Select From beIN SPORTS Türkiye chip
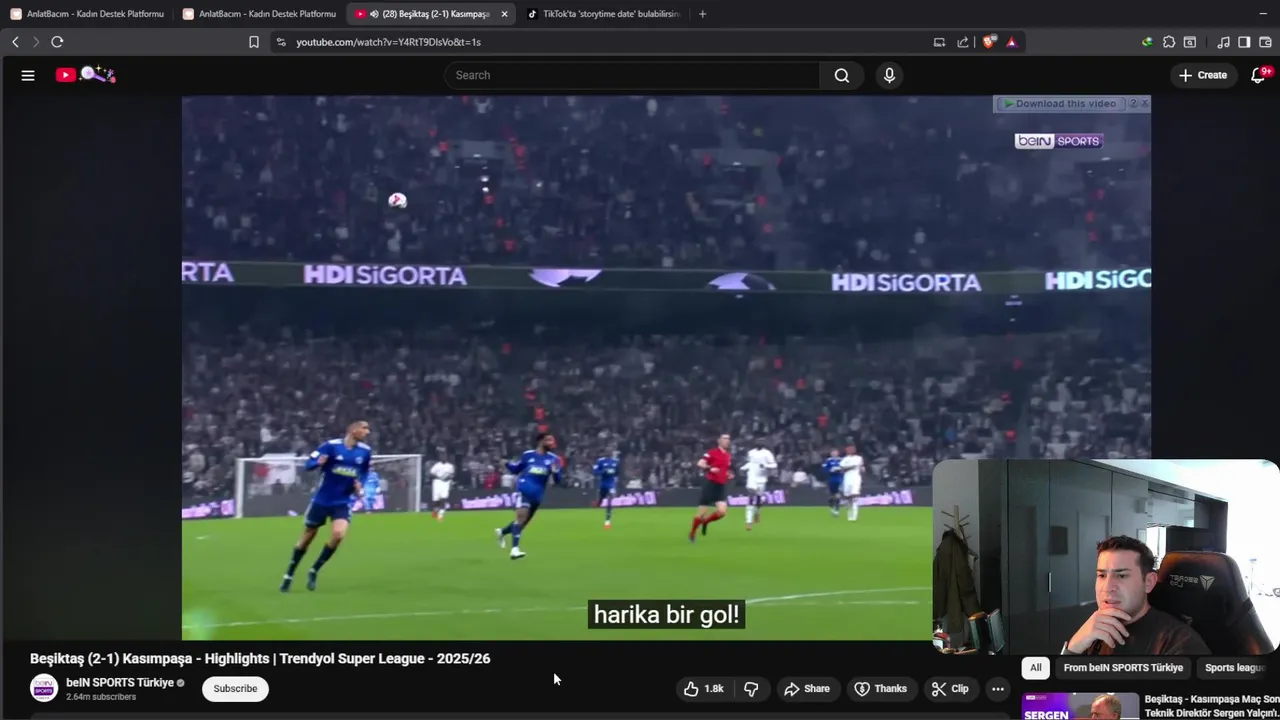This screenshot has height=720, width=1280. coord(1123,668)
